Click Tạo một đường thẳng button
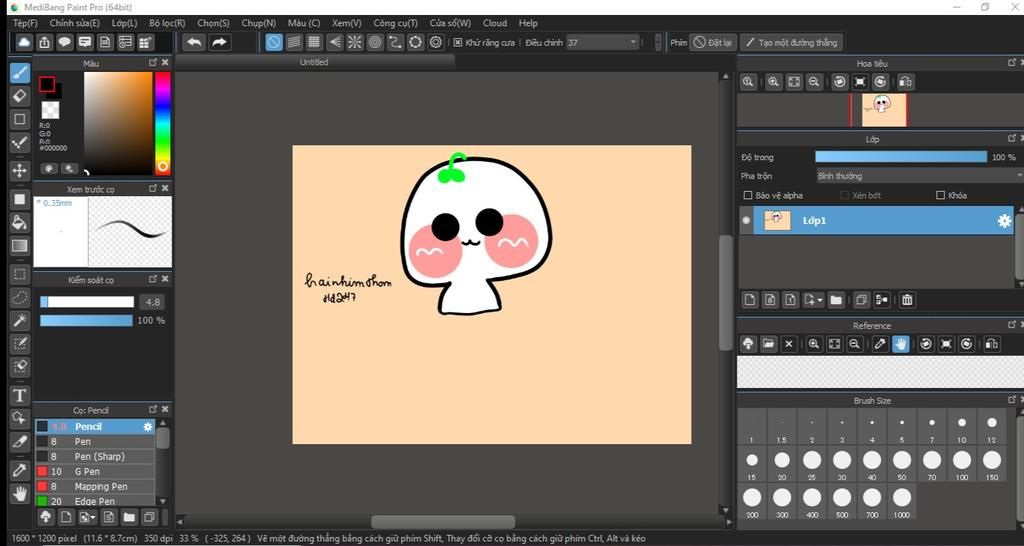This screenshot has height=546, width=1024. pyautogui.click(x=791, y=43)
